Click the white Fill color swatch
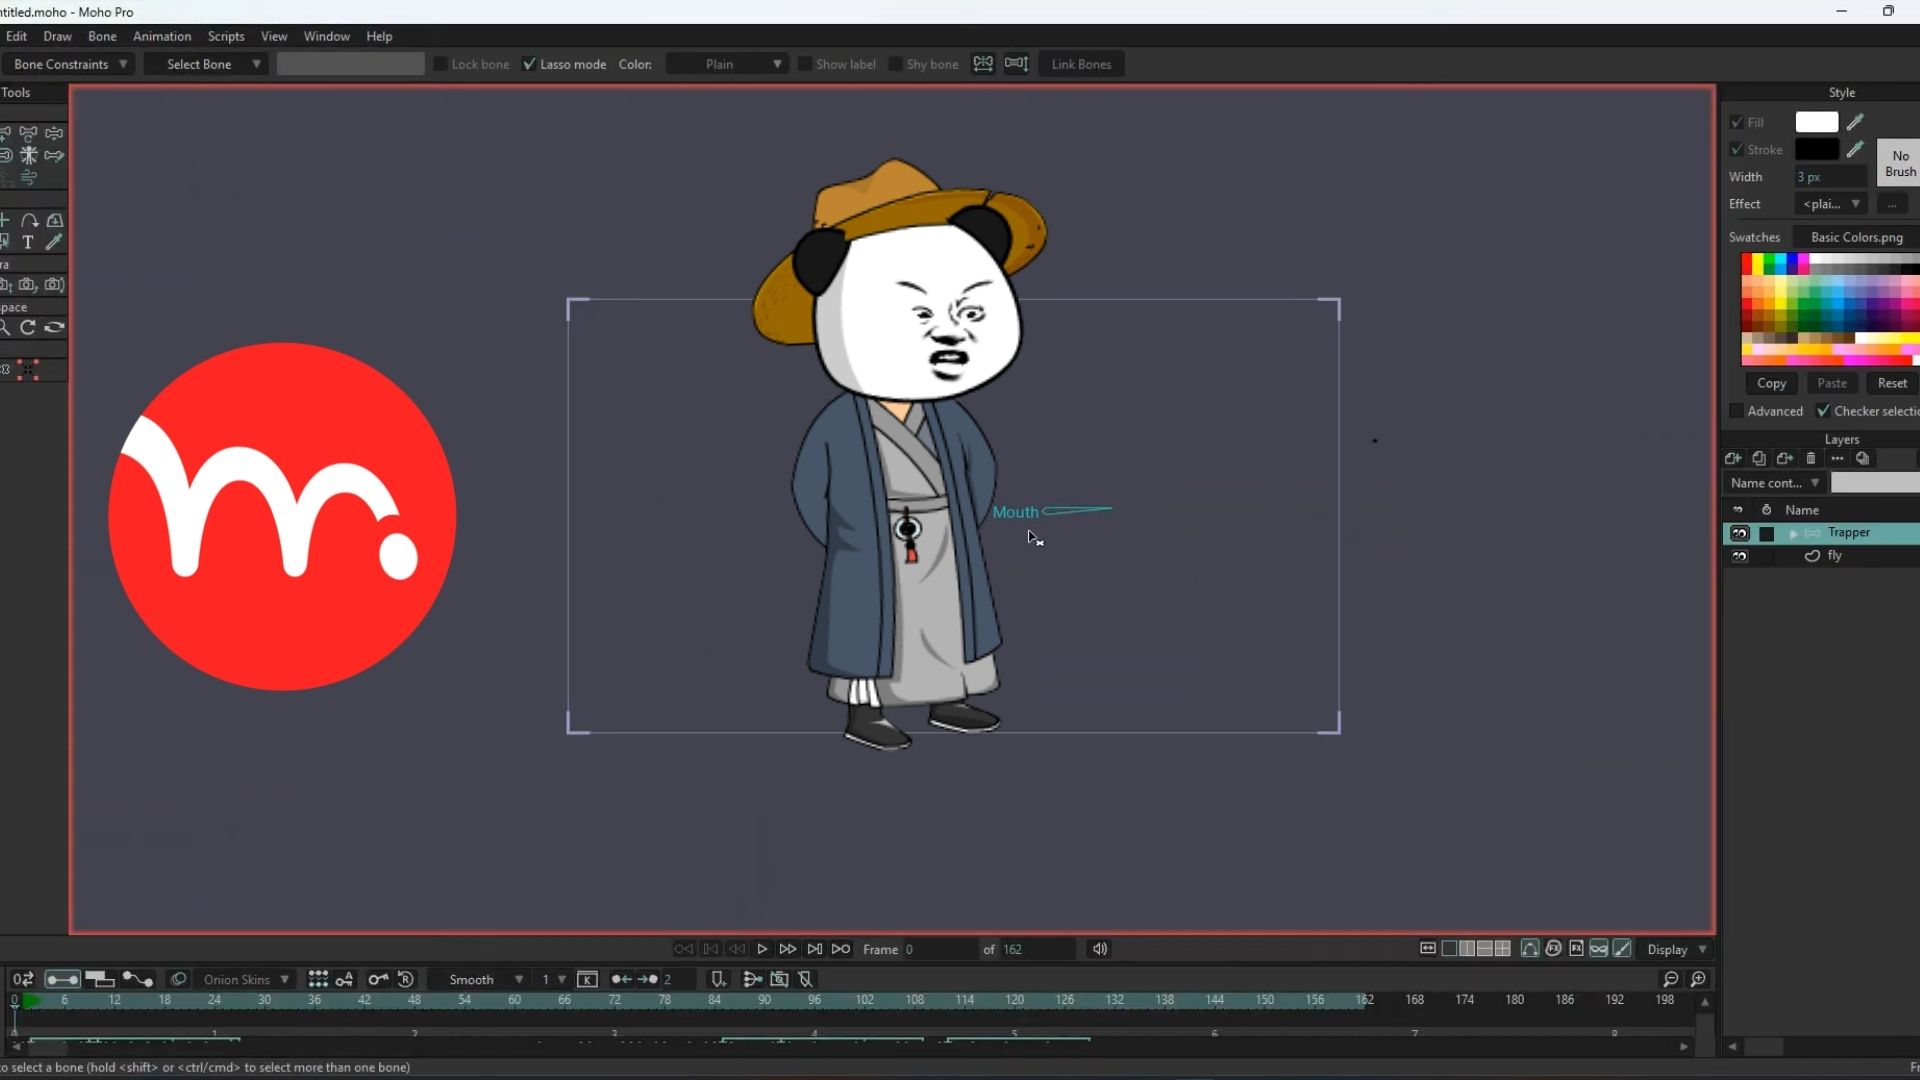 1816,122
